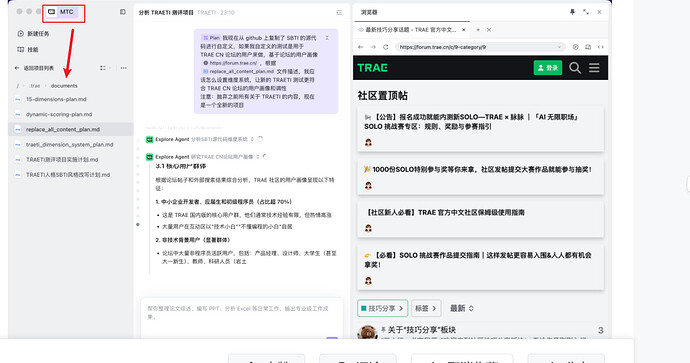Click the green 登录 login button
690x363 pixels.
(547, 68)
